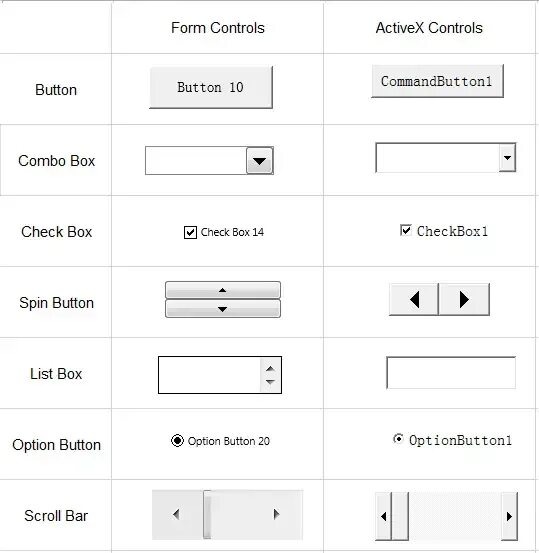This screenshot has height=553, width=539.
Task: Click the Button 10 button
Action: click(x=211, y=87)
